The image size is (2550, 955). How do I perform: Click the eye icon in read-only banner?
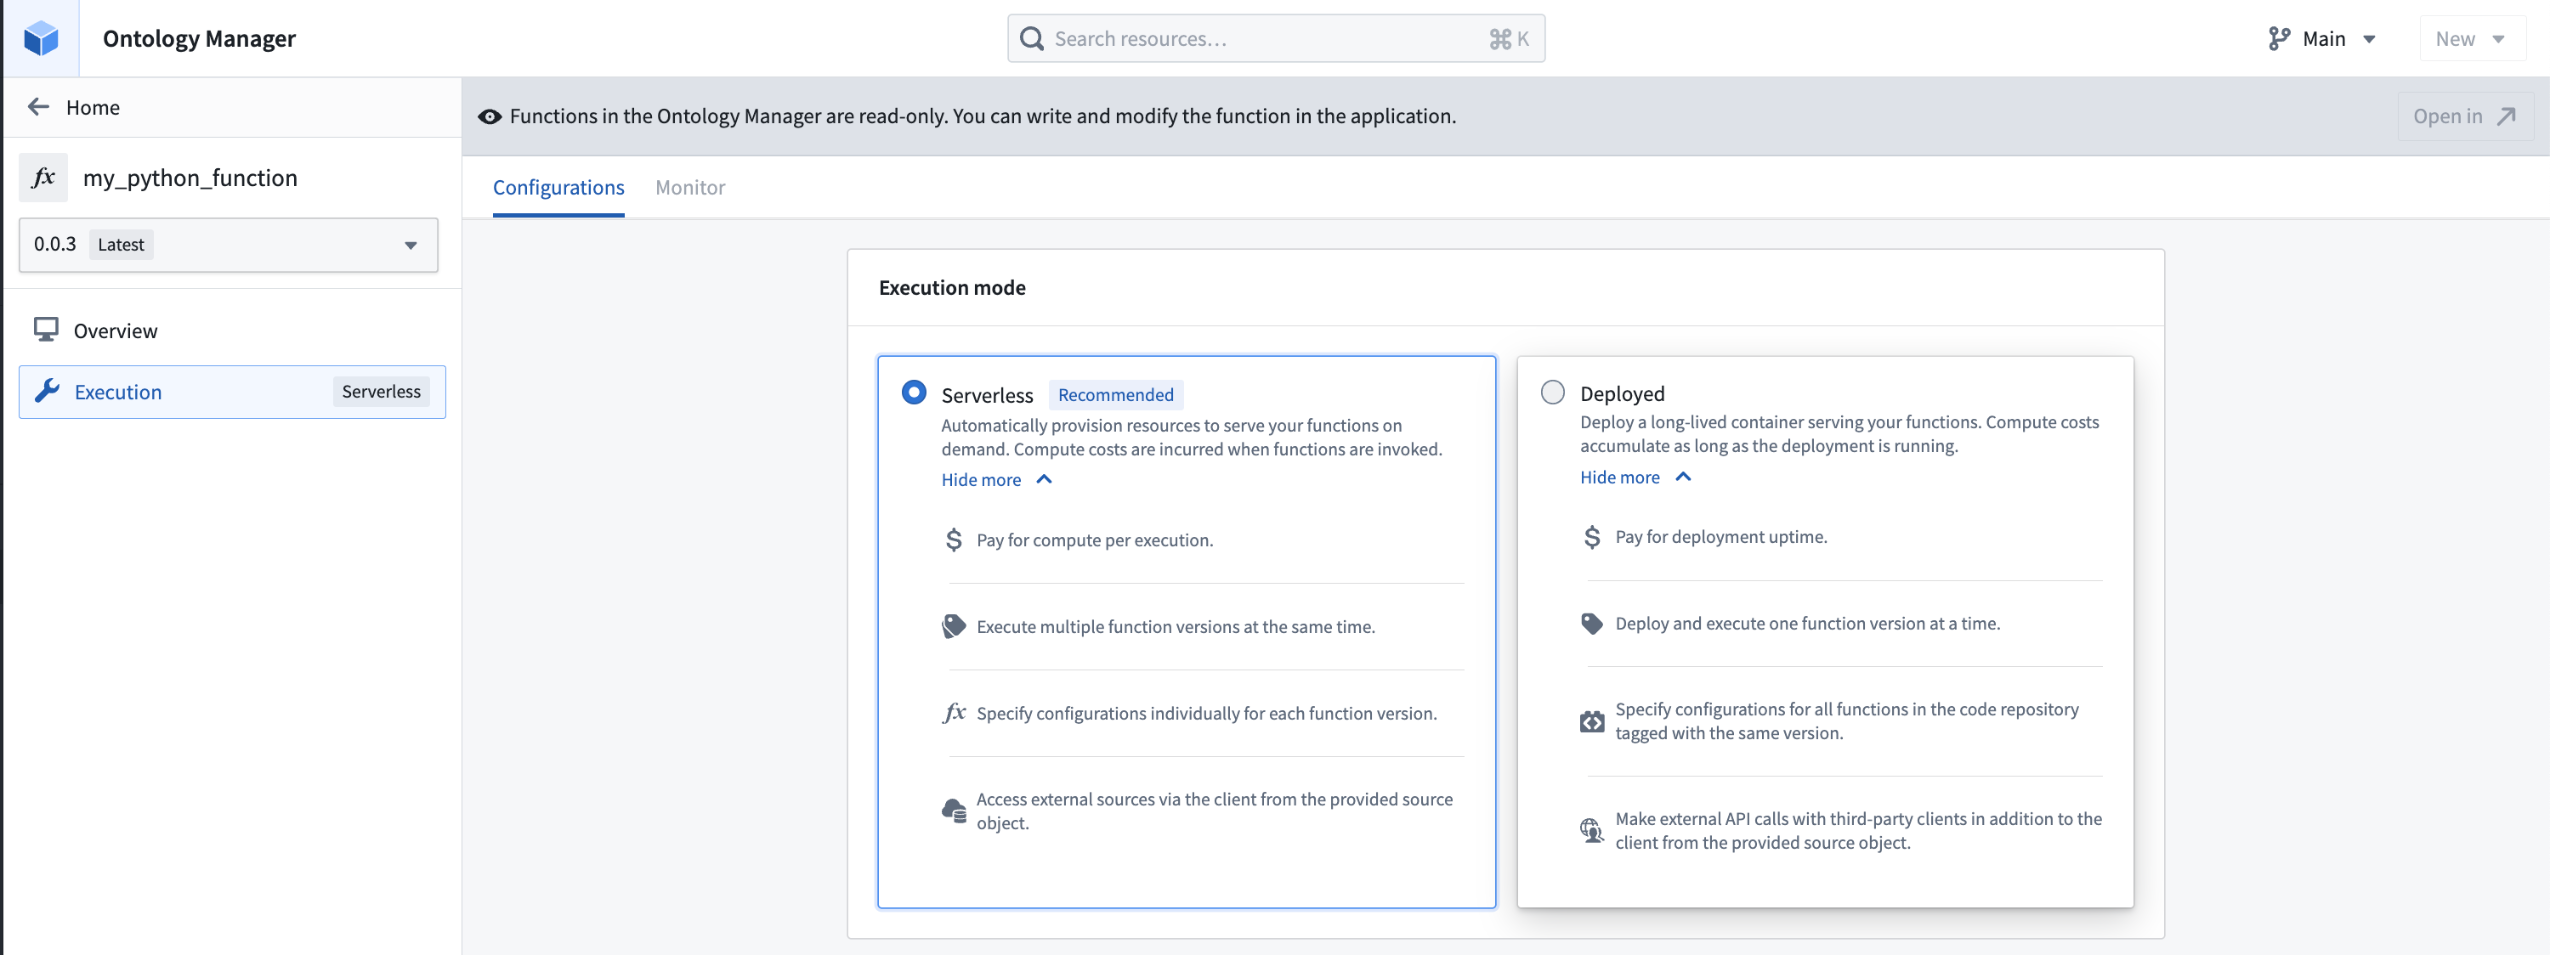[489, 116]
